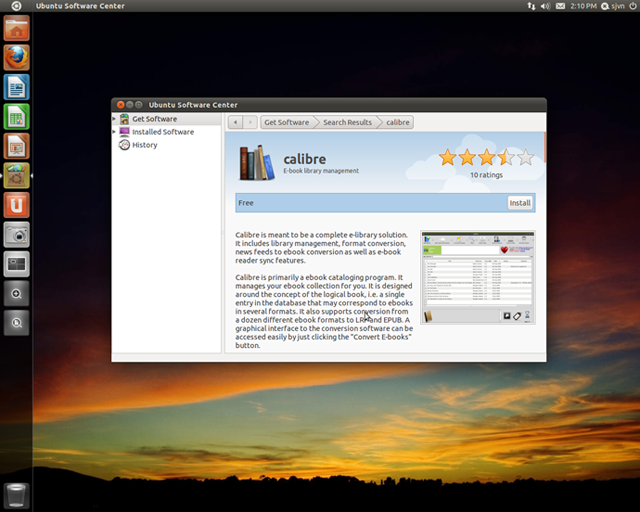Install calibre with the Install button
Viewport: 640px width, 512px height.
(x=520, y=203)
